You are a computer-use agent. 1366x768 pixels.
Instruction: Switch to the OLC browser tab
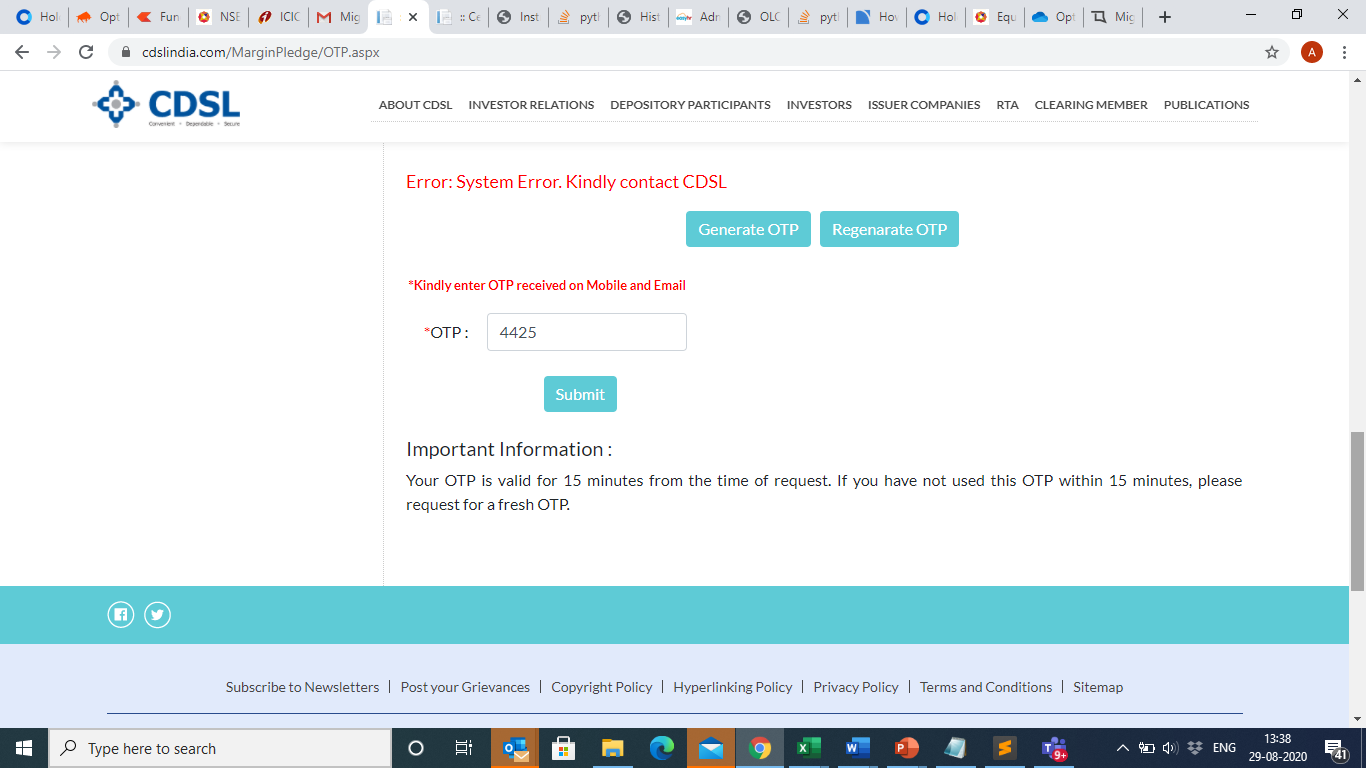tap(758, 17)
